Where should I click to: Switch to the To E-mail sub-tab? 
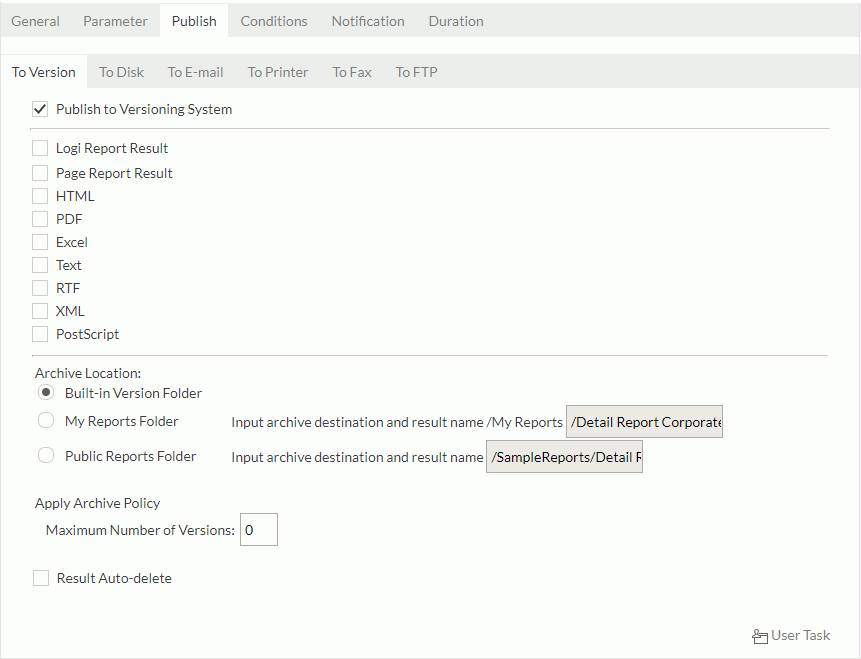(x=195, y=71)
